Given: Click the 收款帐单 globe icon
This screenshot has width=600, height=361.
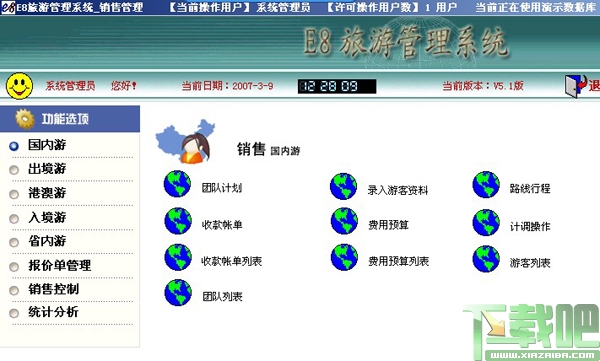Looking at the screenshot, I should (x=178, y=221).
